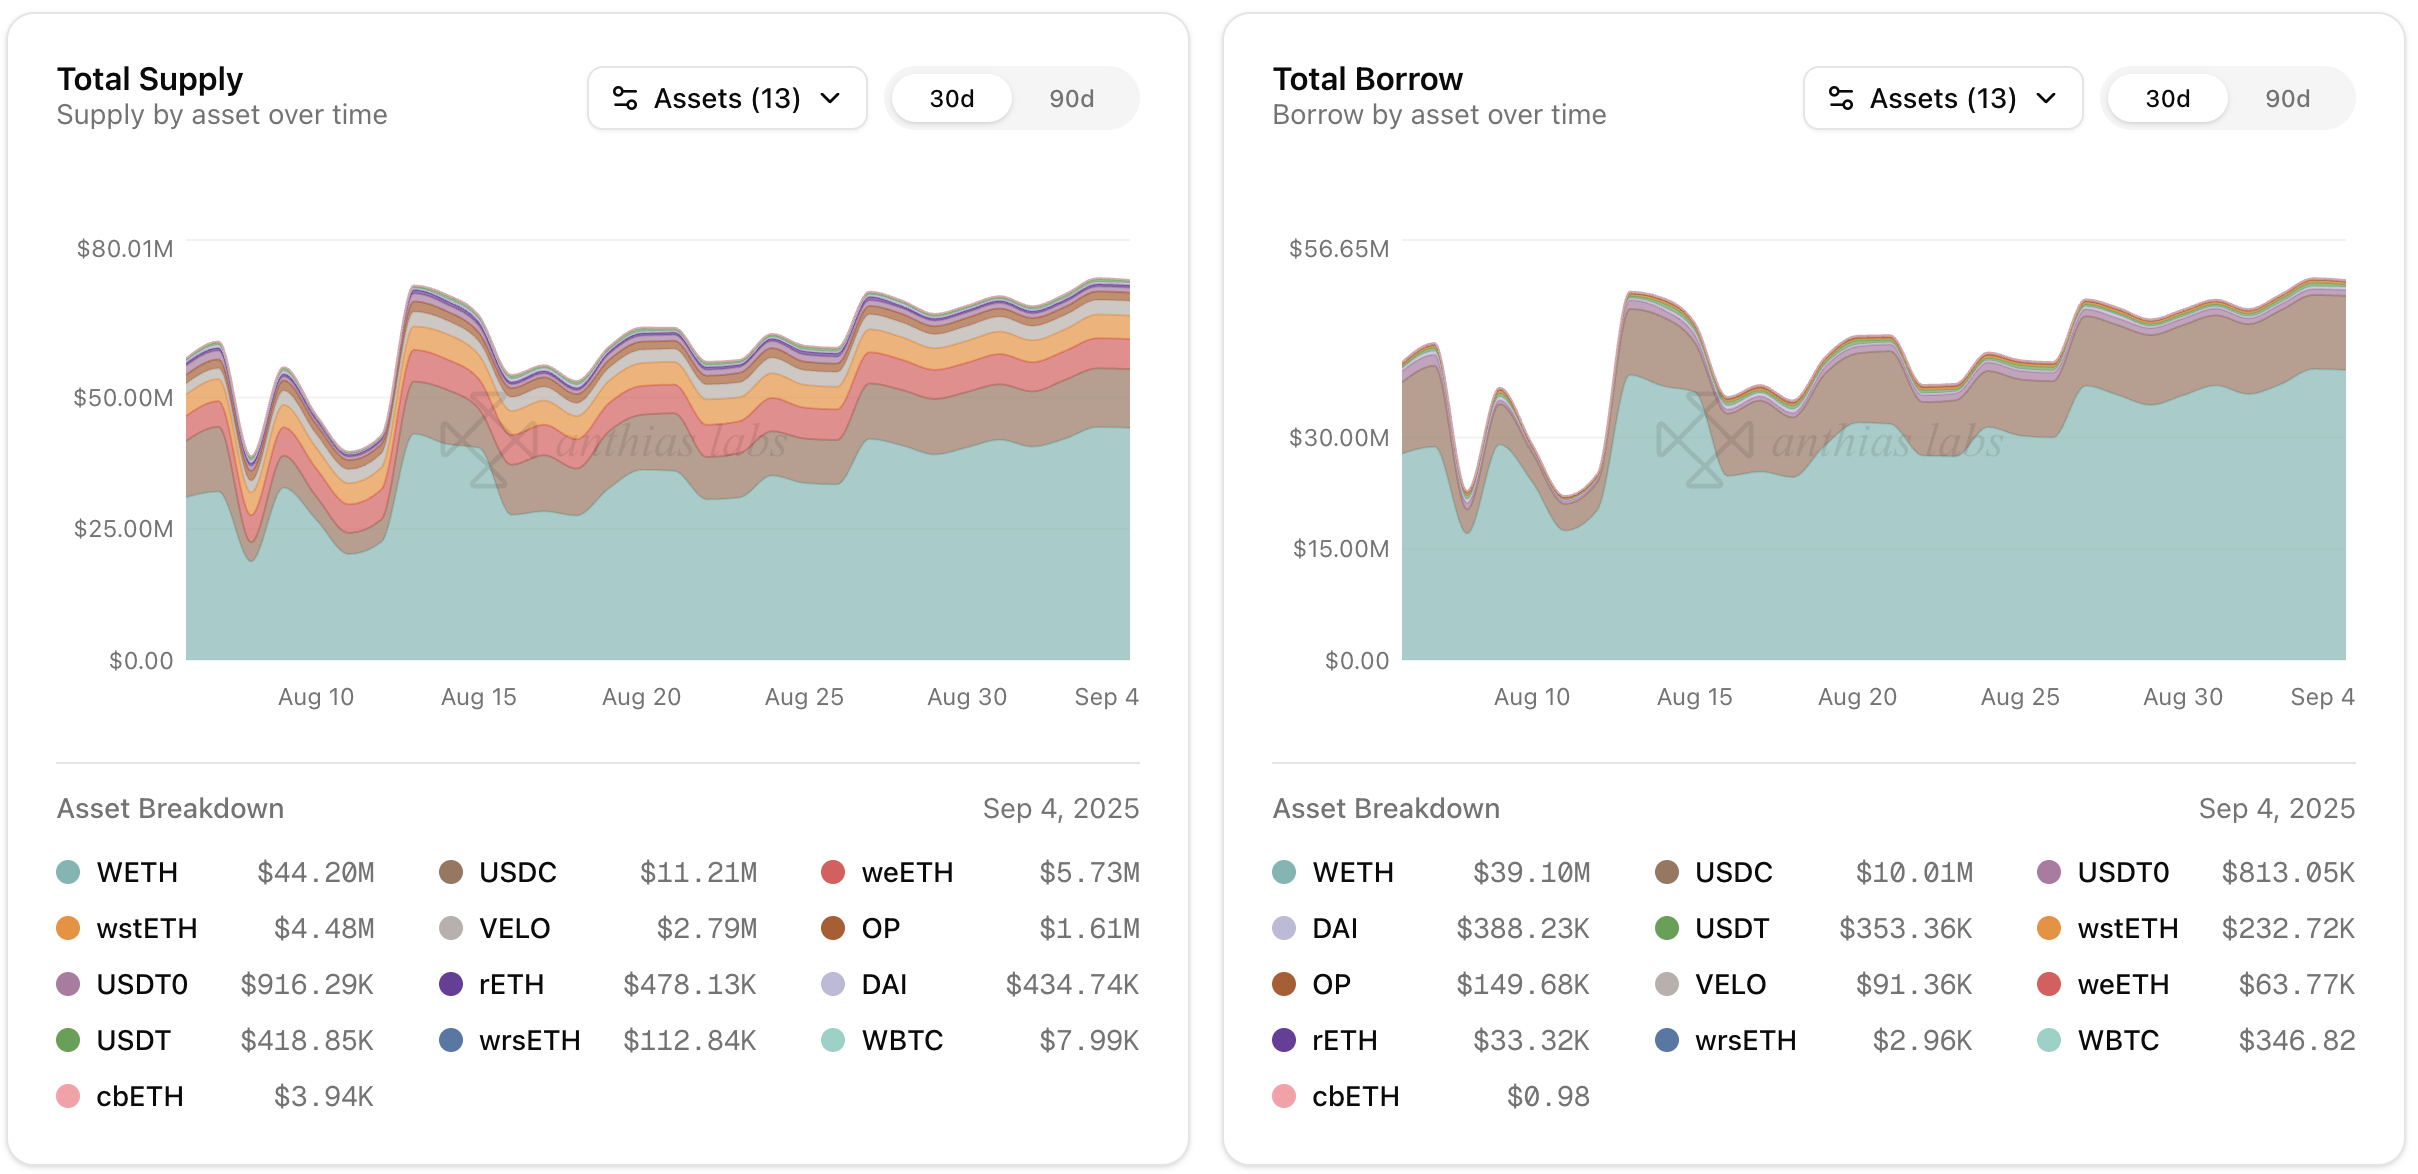The height and width of the screenshot is (1174, 2418).
Task: Open Assets (13) dropdown in Total Borrow
Action: point(1943,98)
